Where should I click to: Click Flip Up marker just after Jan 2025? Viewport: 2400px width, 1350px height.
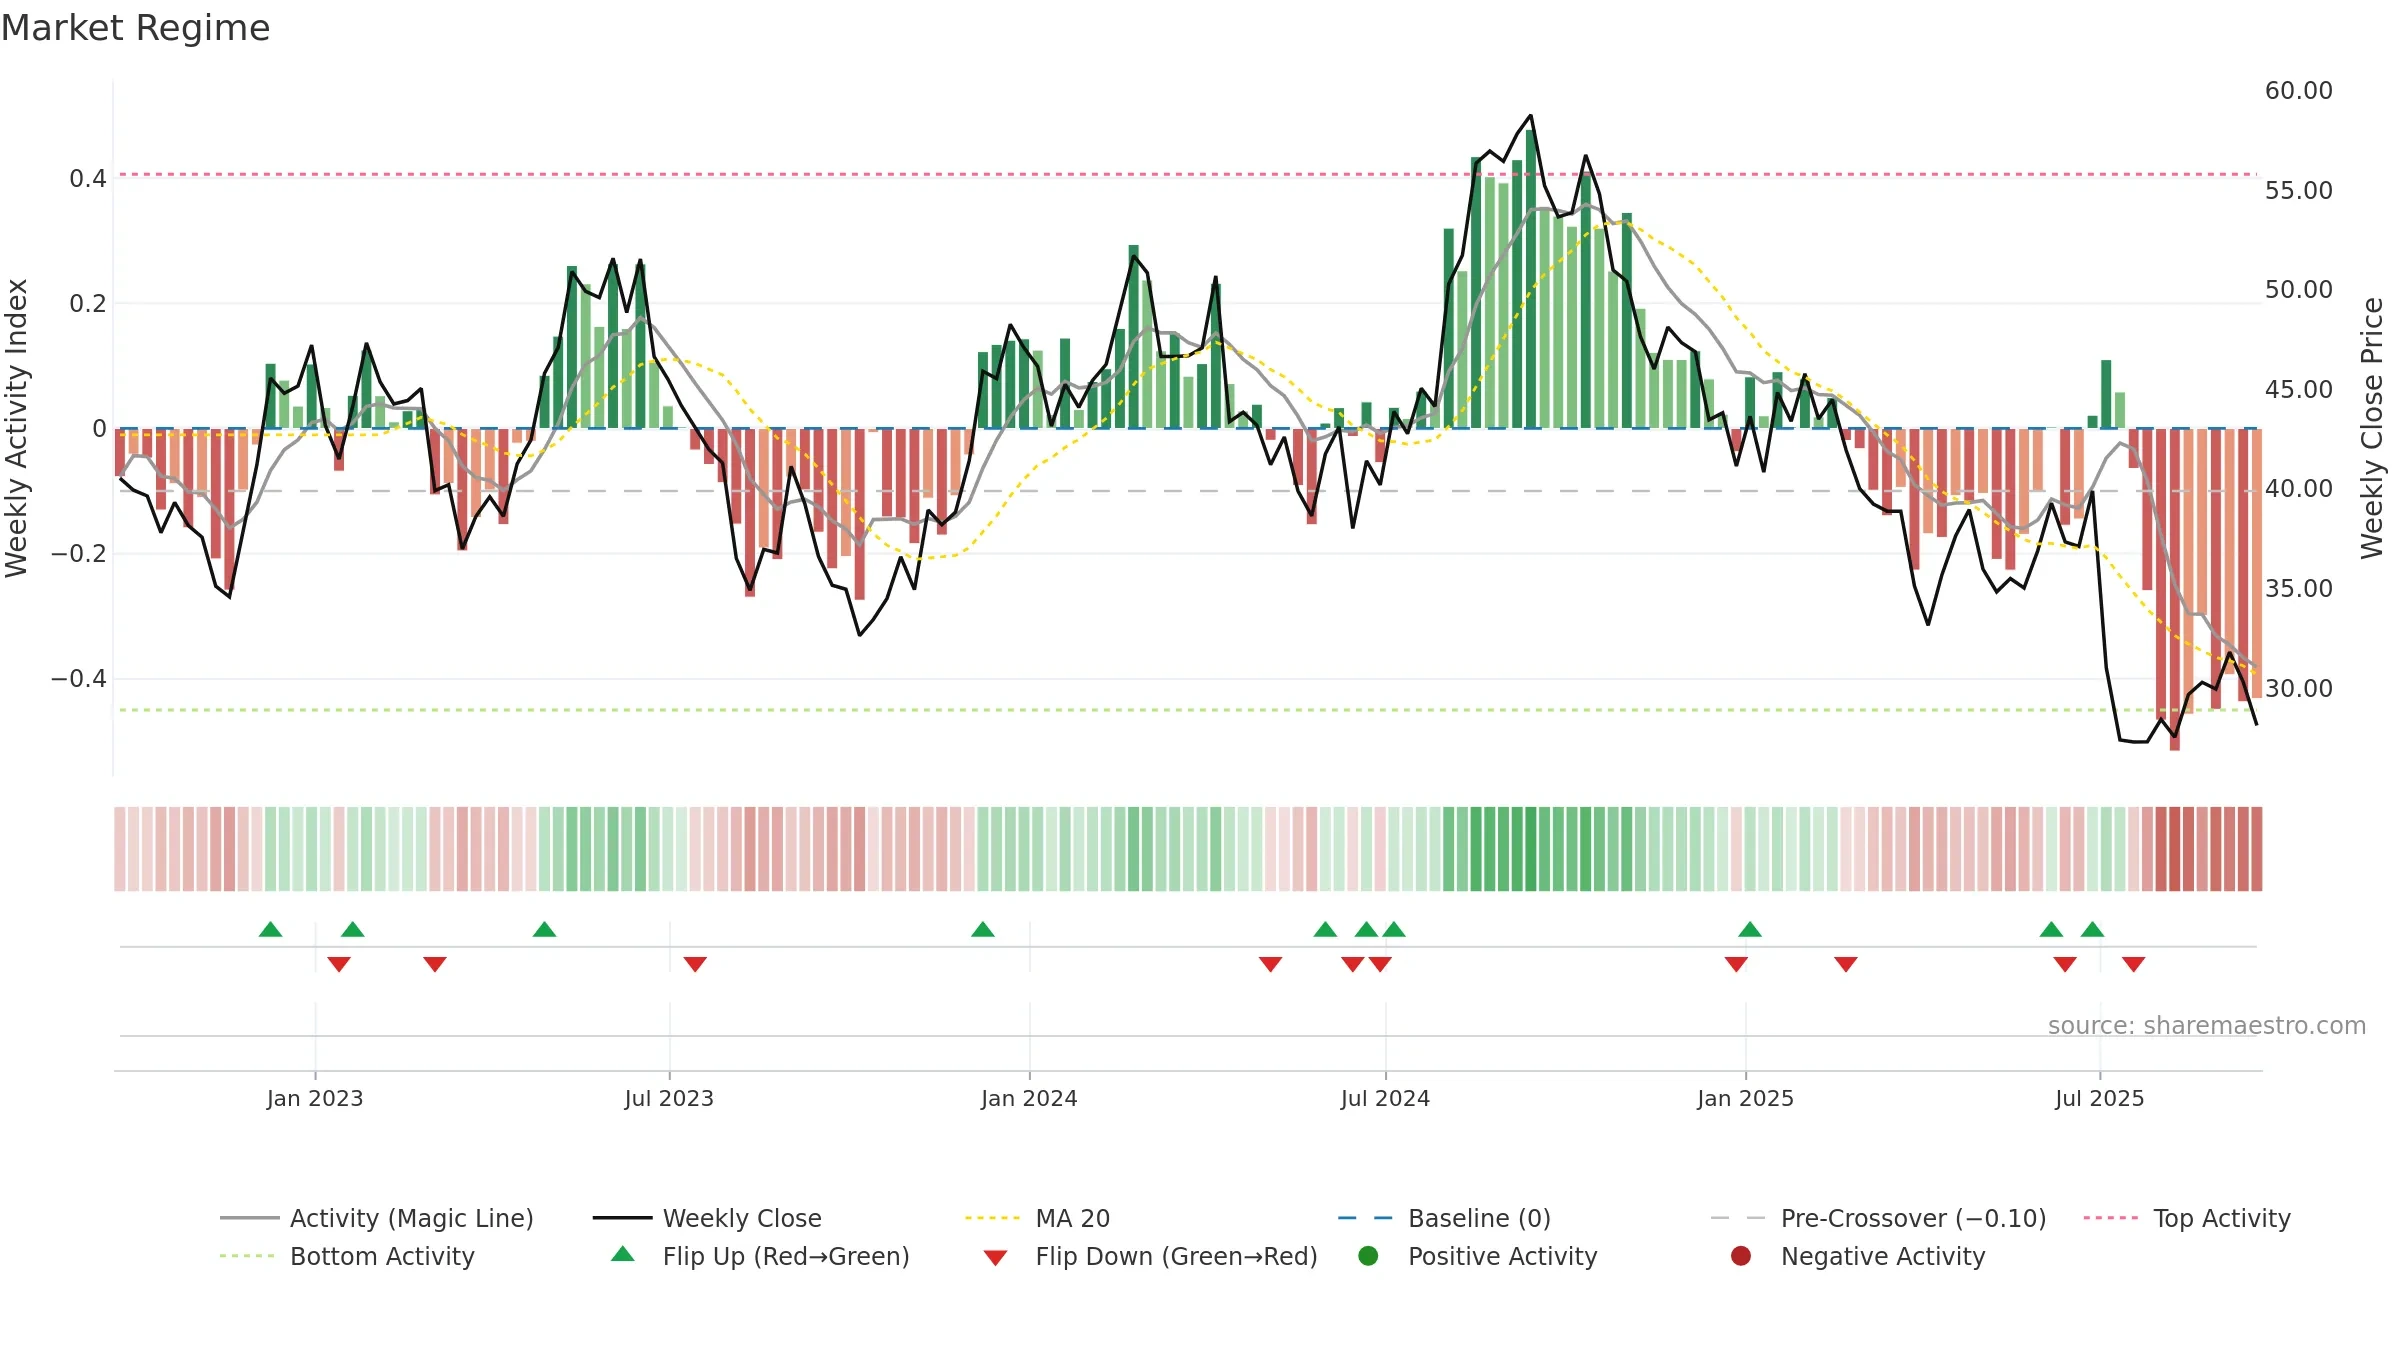point(1750,929)
